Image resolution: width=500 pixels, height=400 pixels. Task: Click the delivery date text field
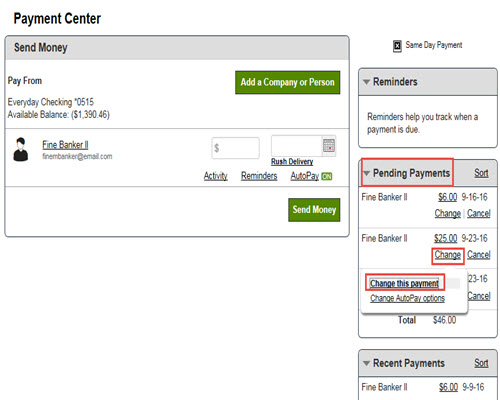296,146
